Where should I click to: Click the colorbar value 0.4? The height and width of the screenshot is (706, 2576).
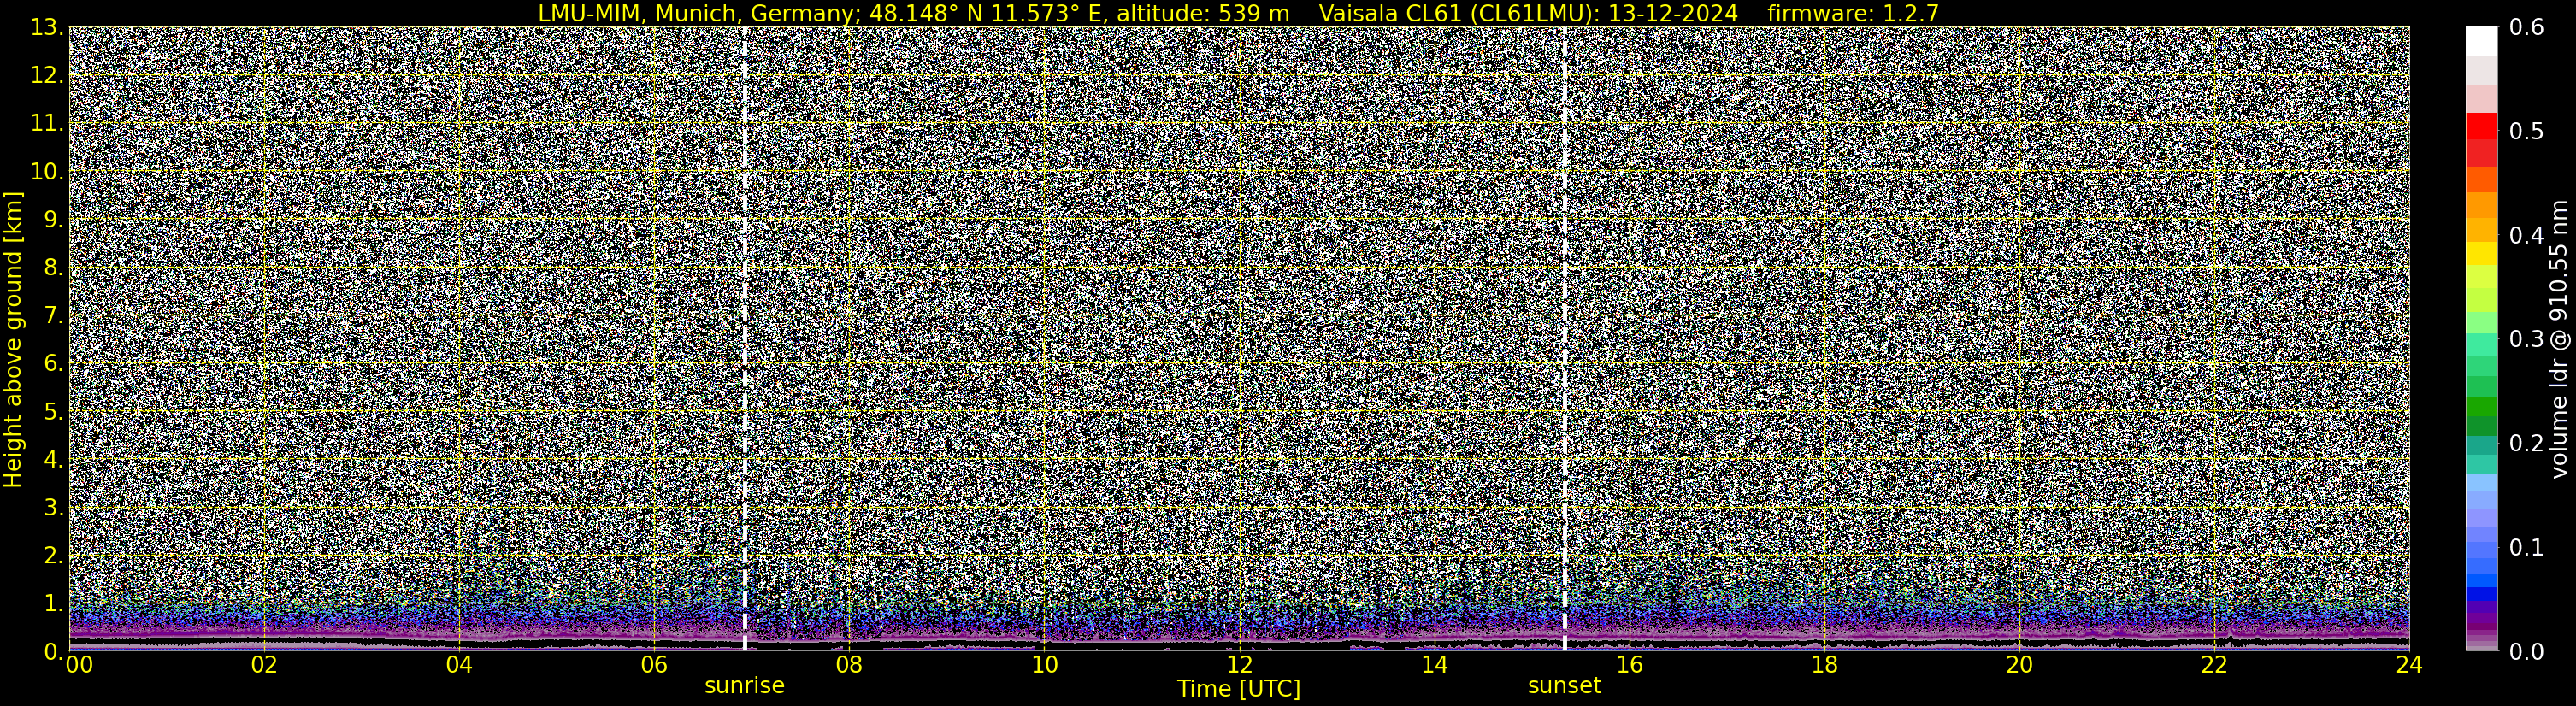(2527, 236)
